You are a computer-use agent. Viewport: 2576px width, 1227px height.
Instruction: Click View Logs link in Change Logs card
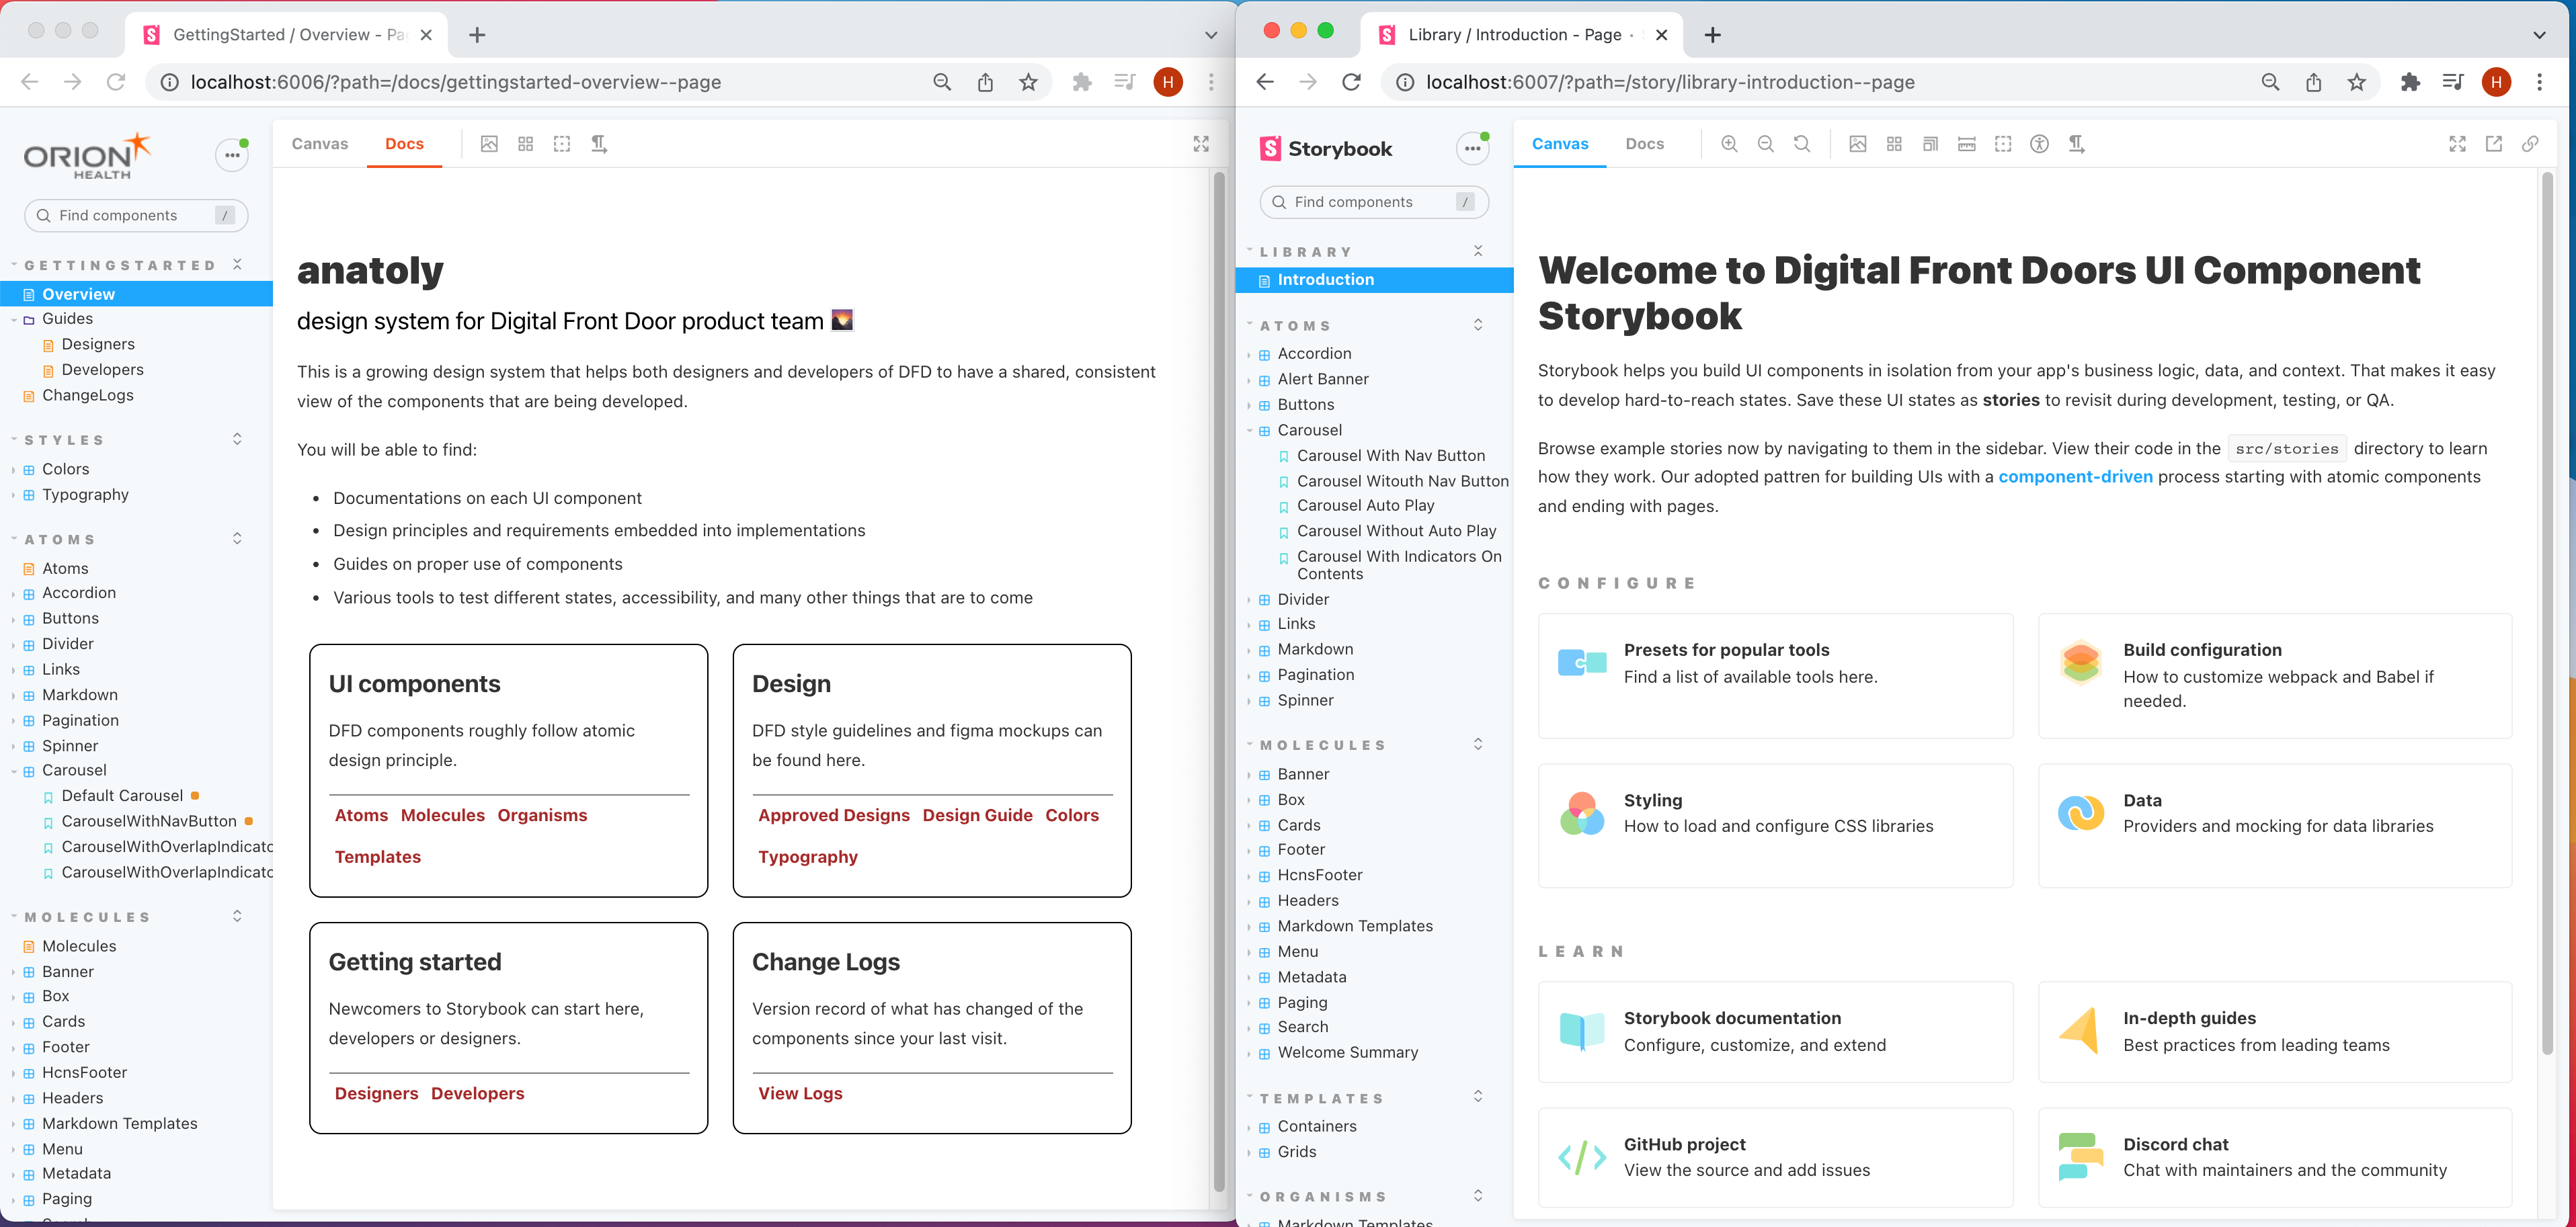(x=800, y=1094)
